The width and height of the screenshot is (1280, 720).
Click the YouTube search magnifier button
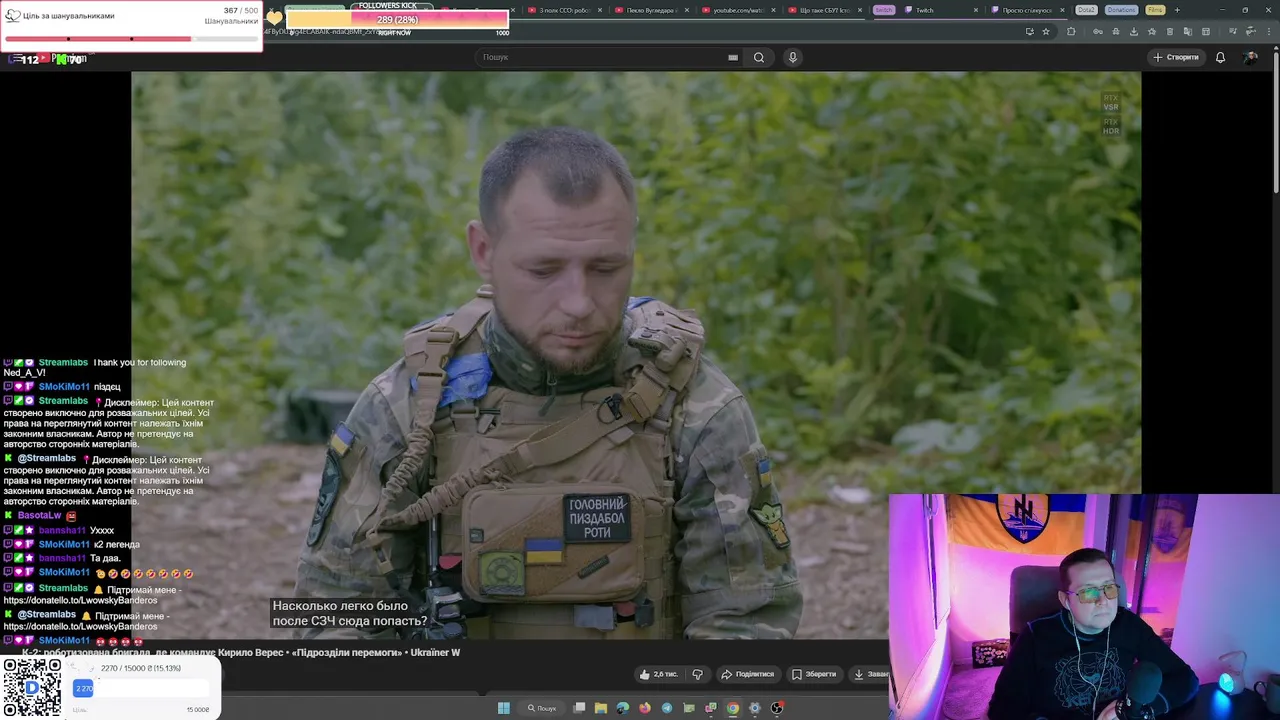[759, 57]
